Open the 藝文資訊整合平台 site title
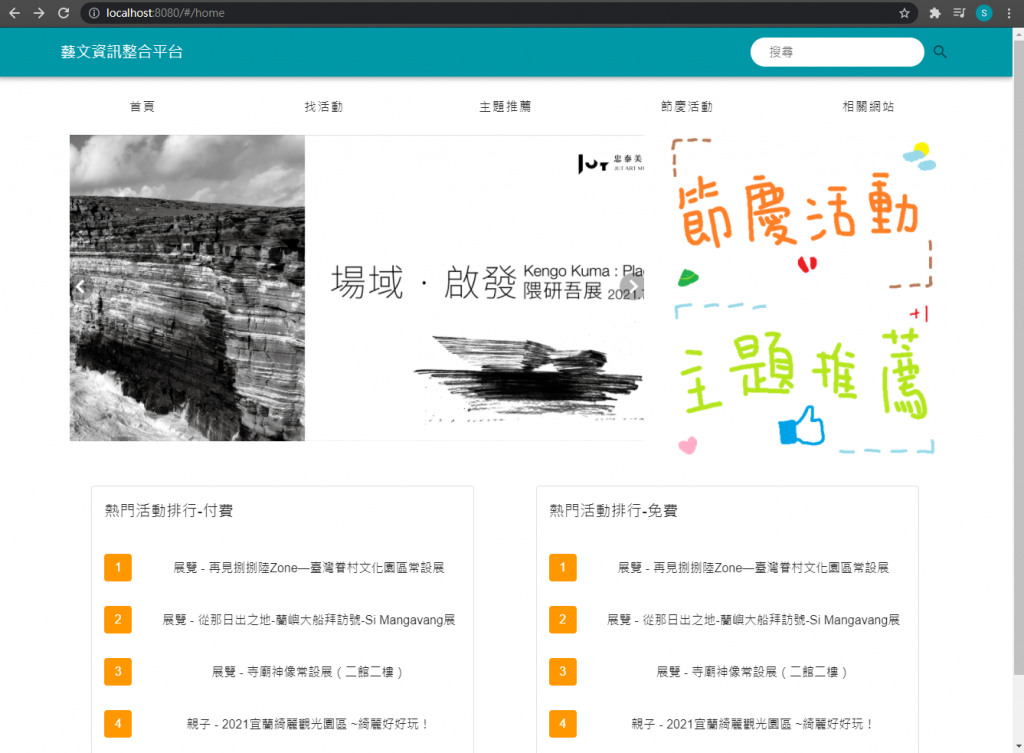 pos(122,52)
